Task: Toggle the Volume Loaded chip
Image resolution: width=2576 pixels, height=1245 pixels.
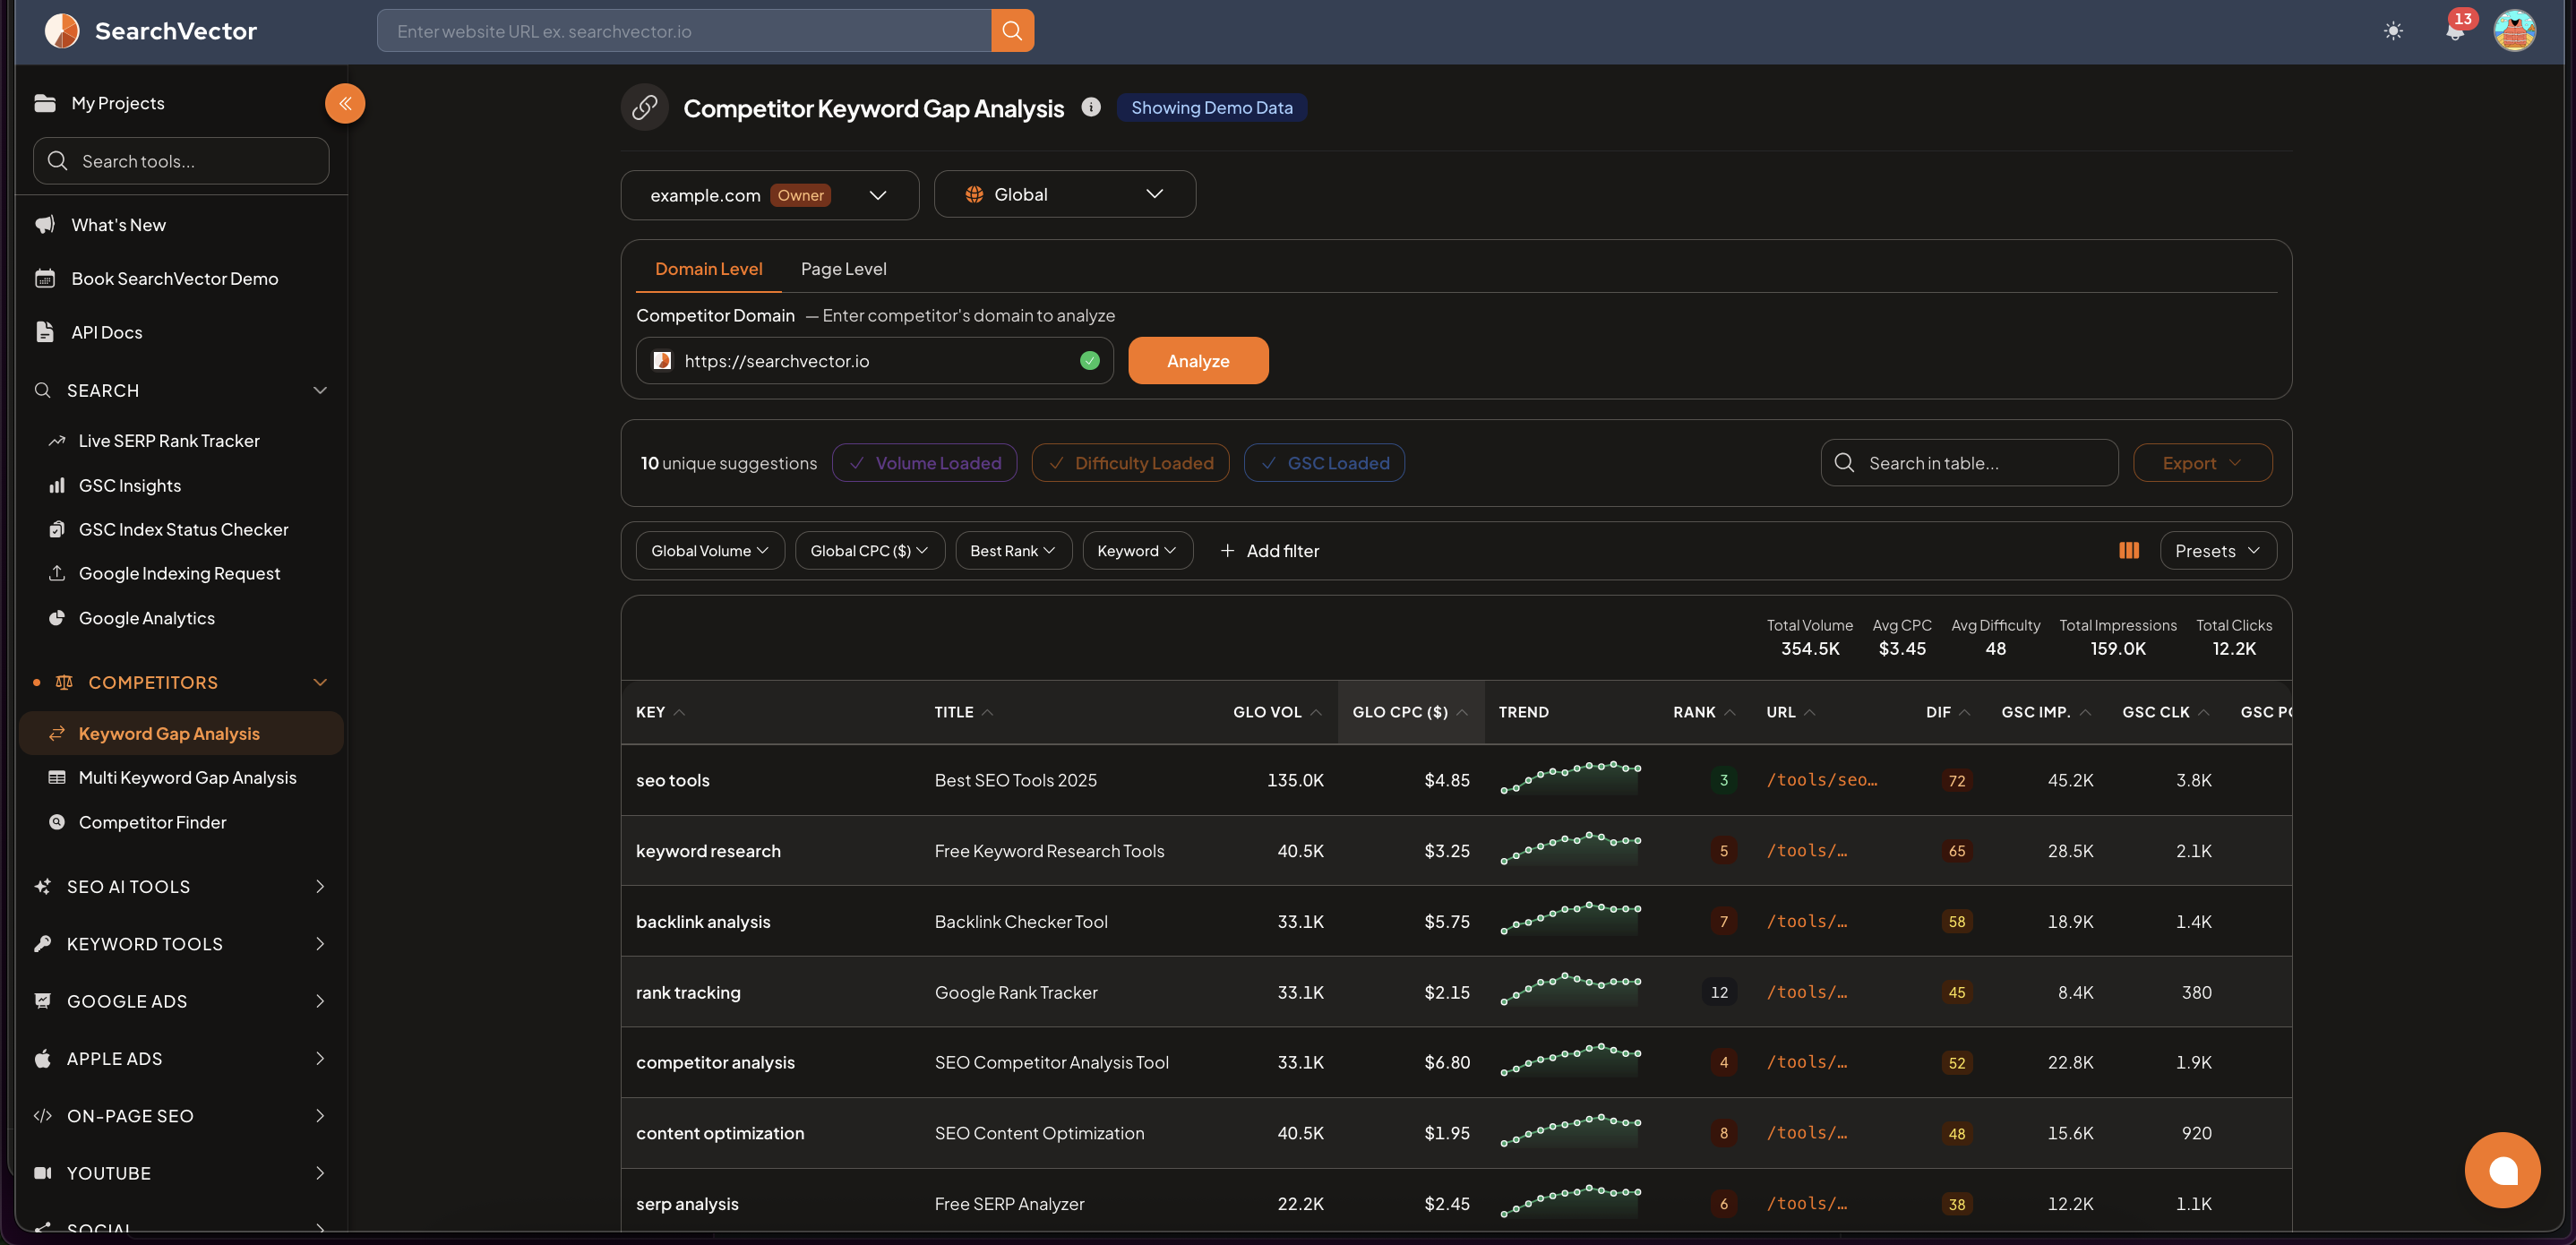Action: point(924,463)
